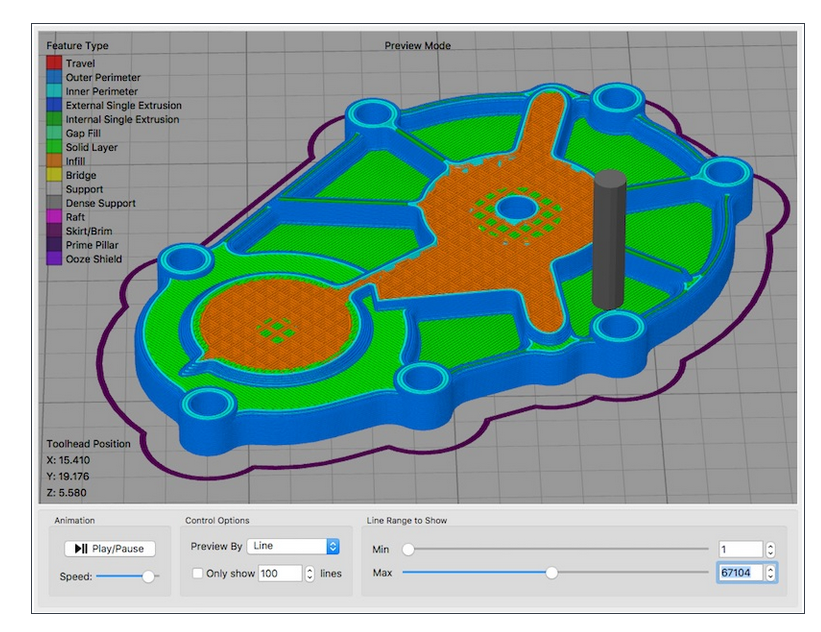This screenshot has width=821, height=632.
Task: Select the Bridge color square in the legend
Action: point(52,174)
